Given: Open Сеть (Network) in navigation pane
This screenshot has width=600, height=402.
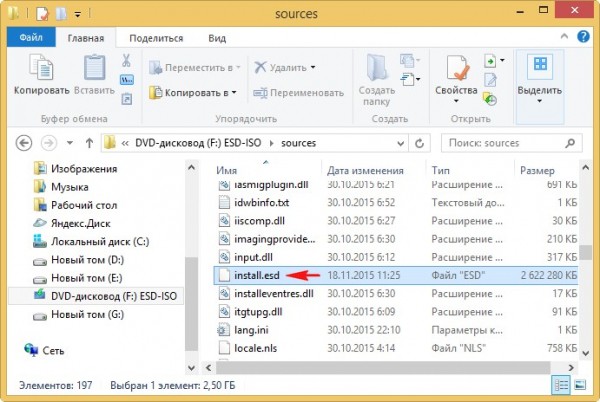Looking at the screenshot, I should pyautogui.click(x=44, y=350).
